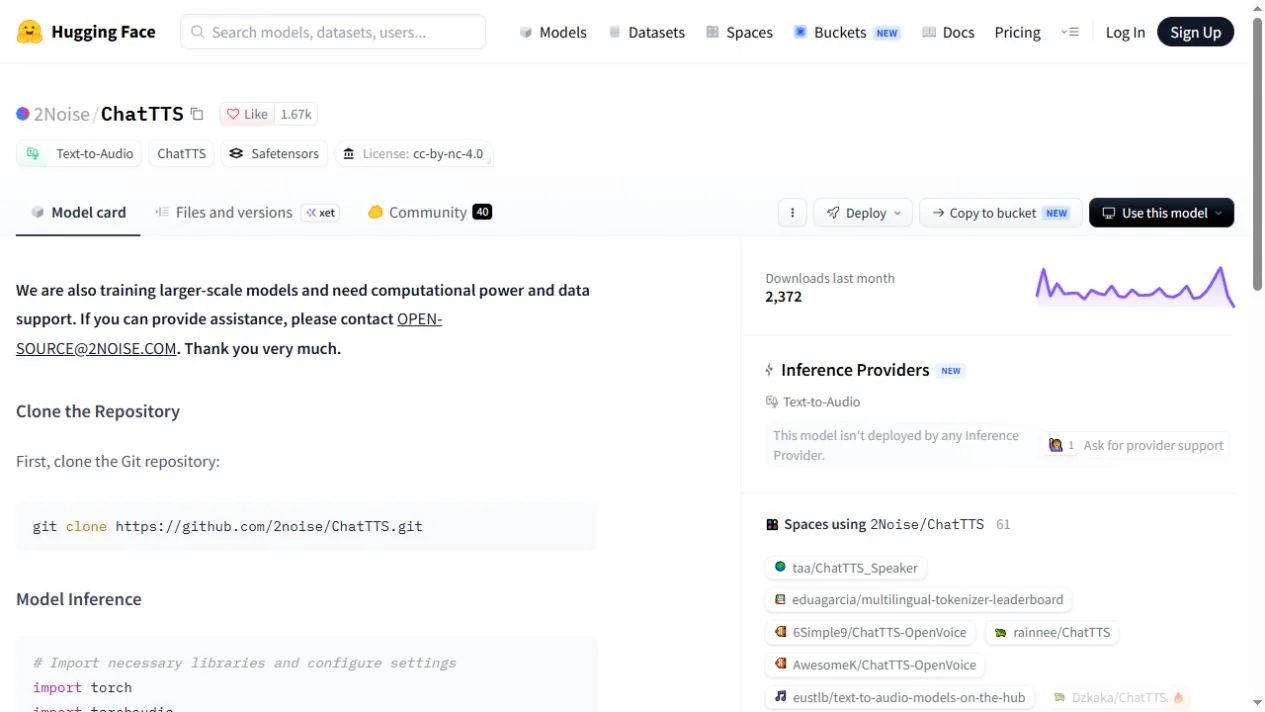This screenshot has height=712, width=1265.
Task: Open the taa/ChatTTS_Speaker space
Action: [x=846, y=568]
